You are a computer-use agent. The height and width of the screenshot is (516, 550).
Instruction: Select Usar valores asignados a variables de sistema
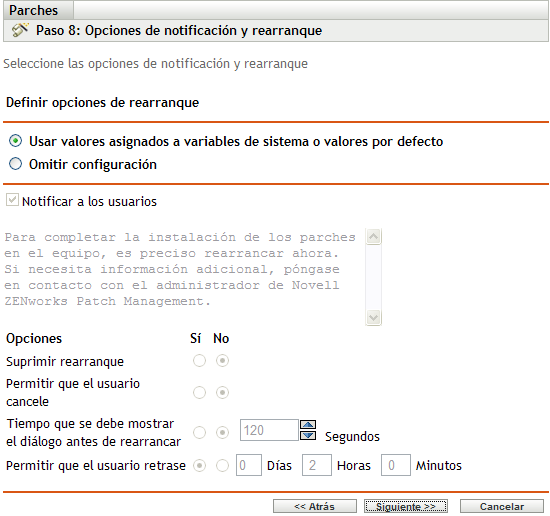pos(15,141)
